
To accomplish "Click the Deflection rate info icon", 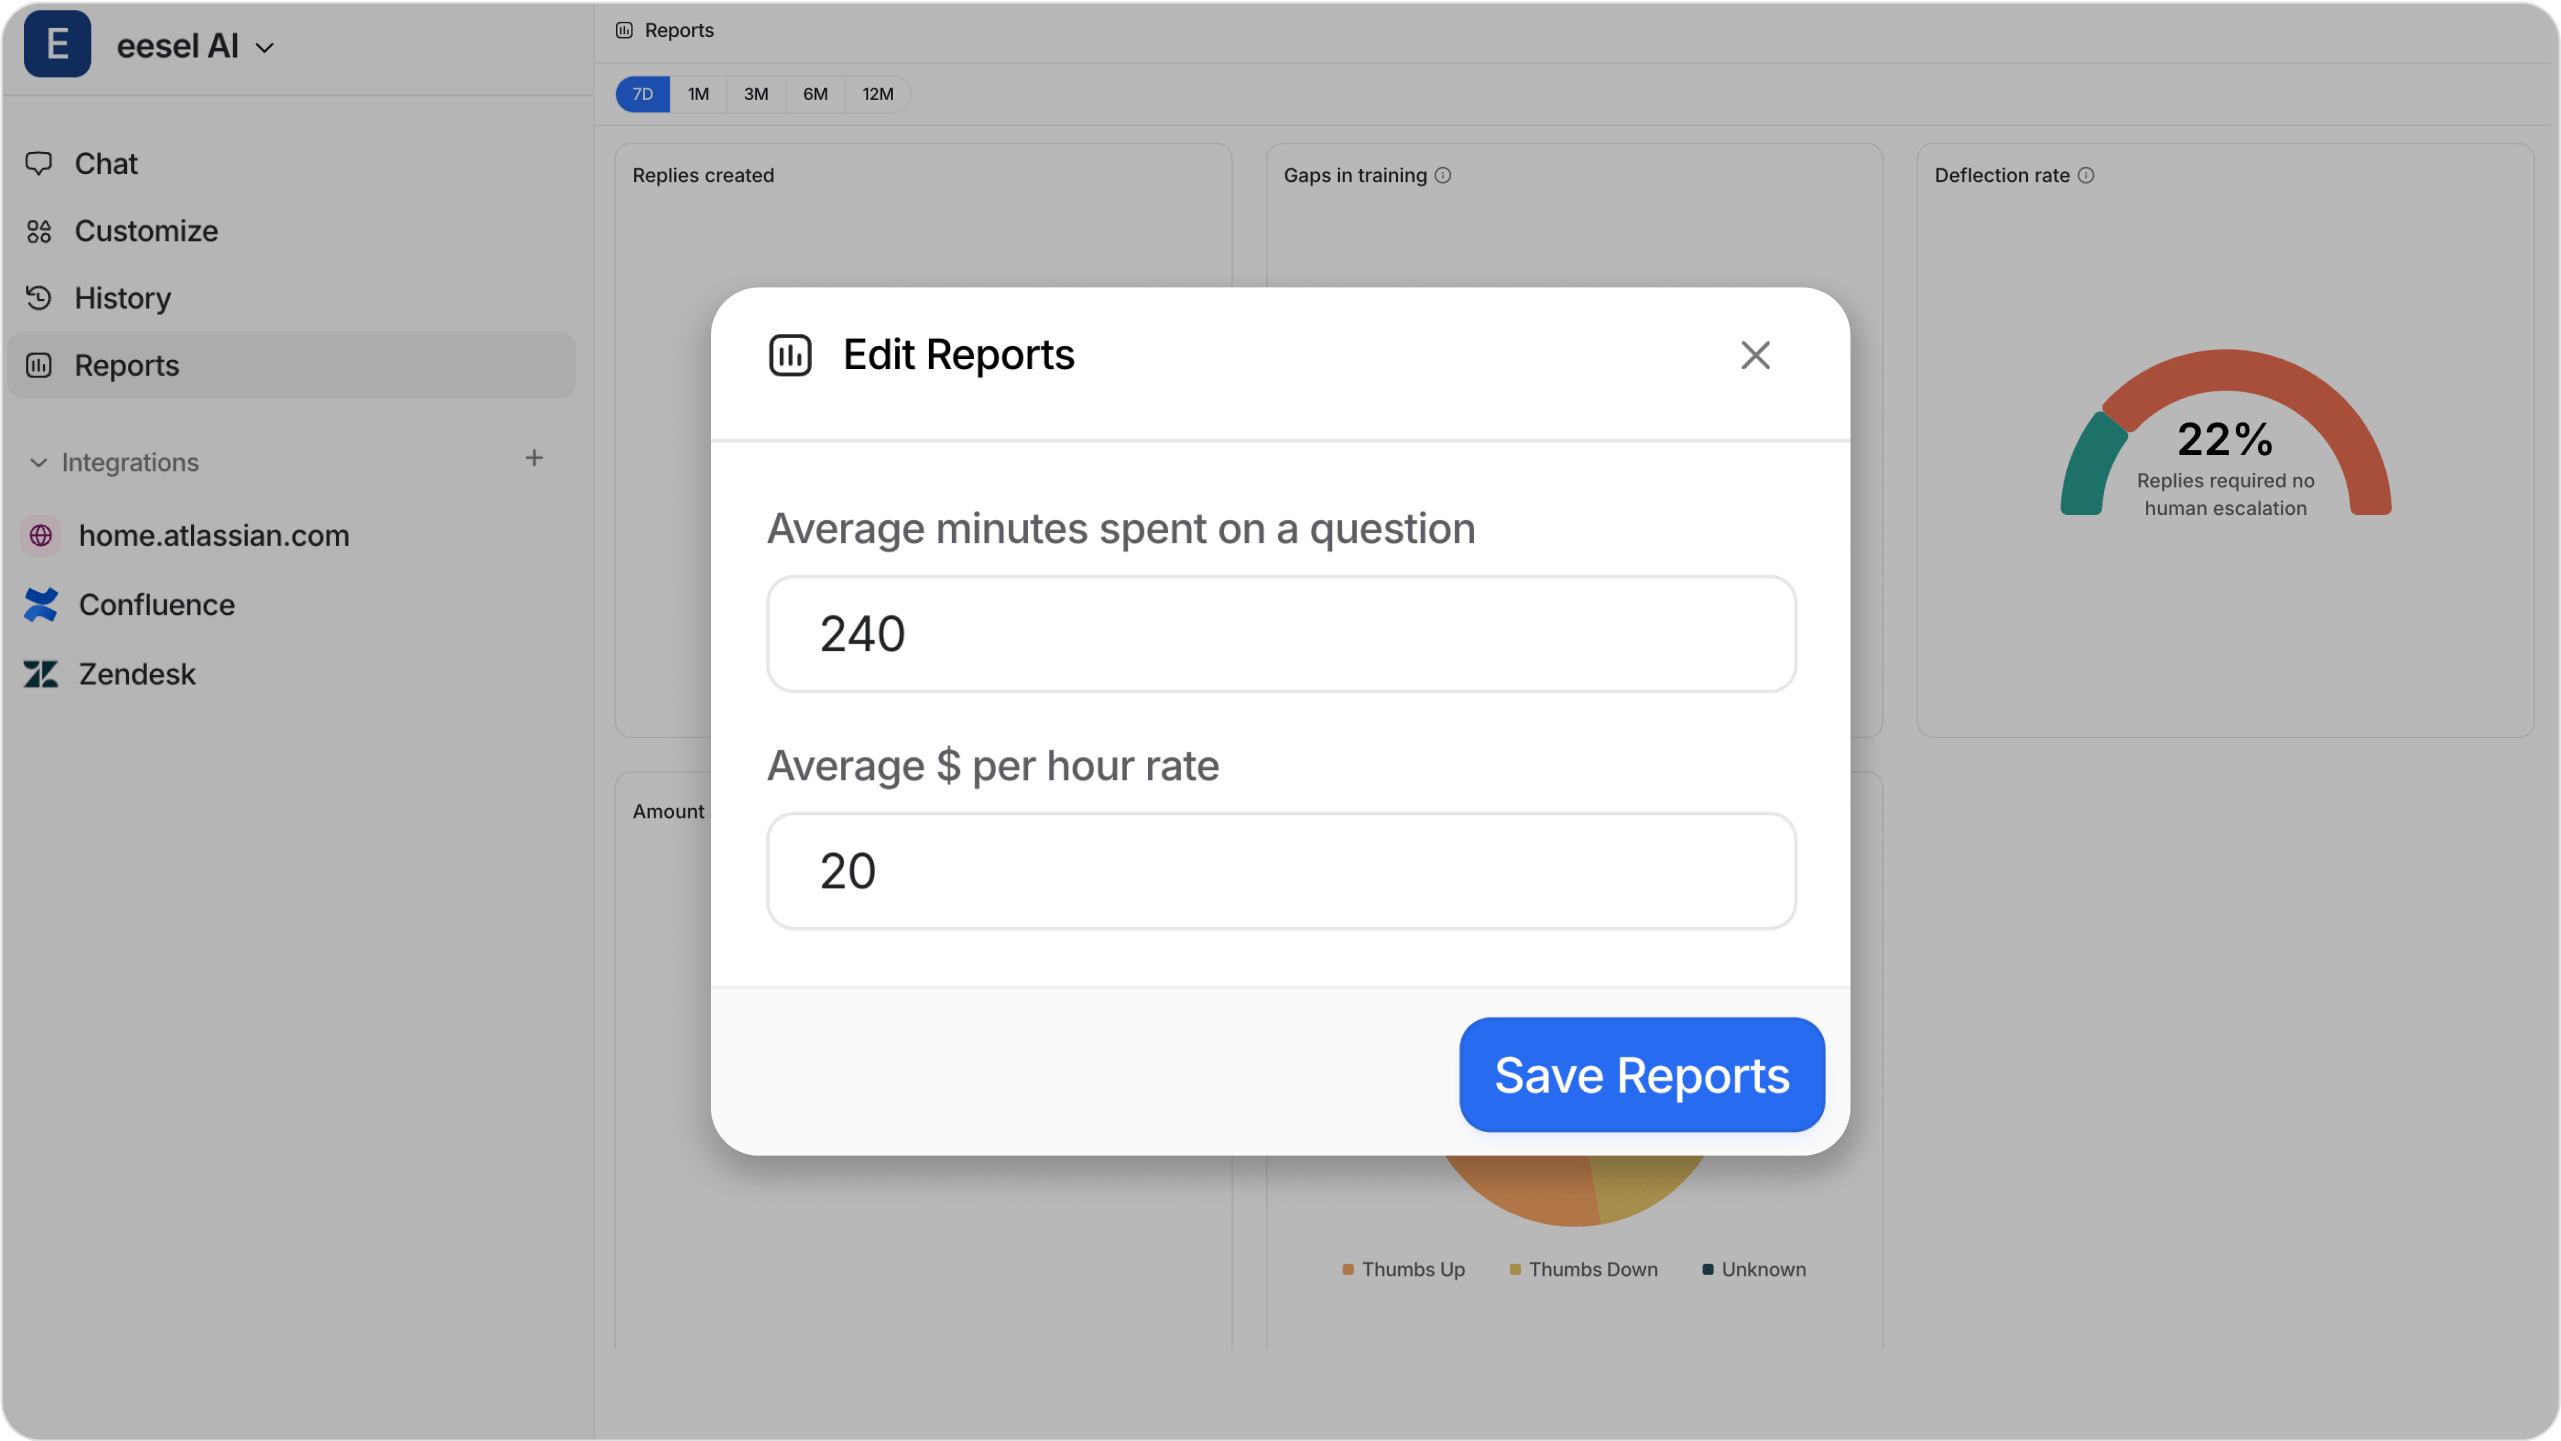I will click(x=2085, y=175).
